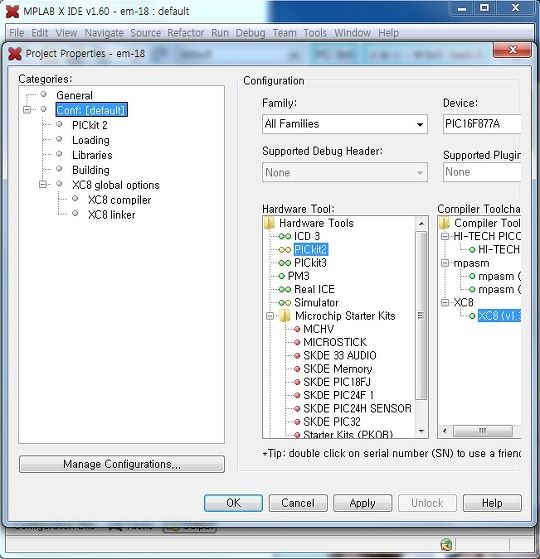540x559 pixels.
Task: Click the SKDE PIC32 red icon
Action: point(297,422)
